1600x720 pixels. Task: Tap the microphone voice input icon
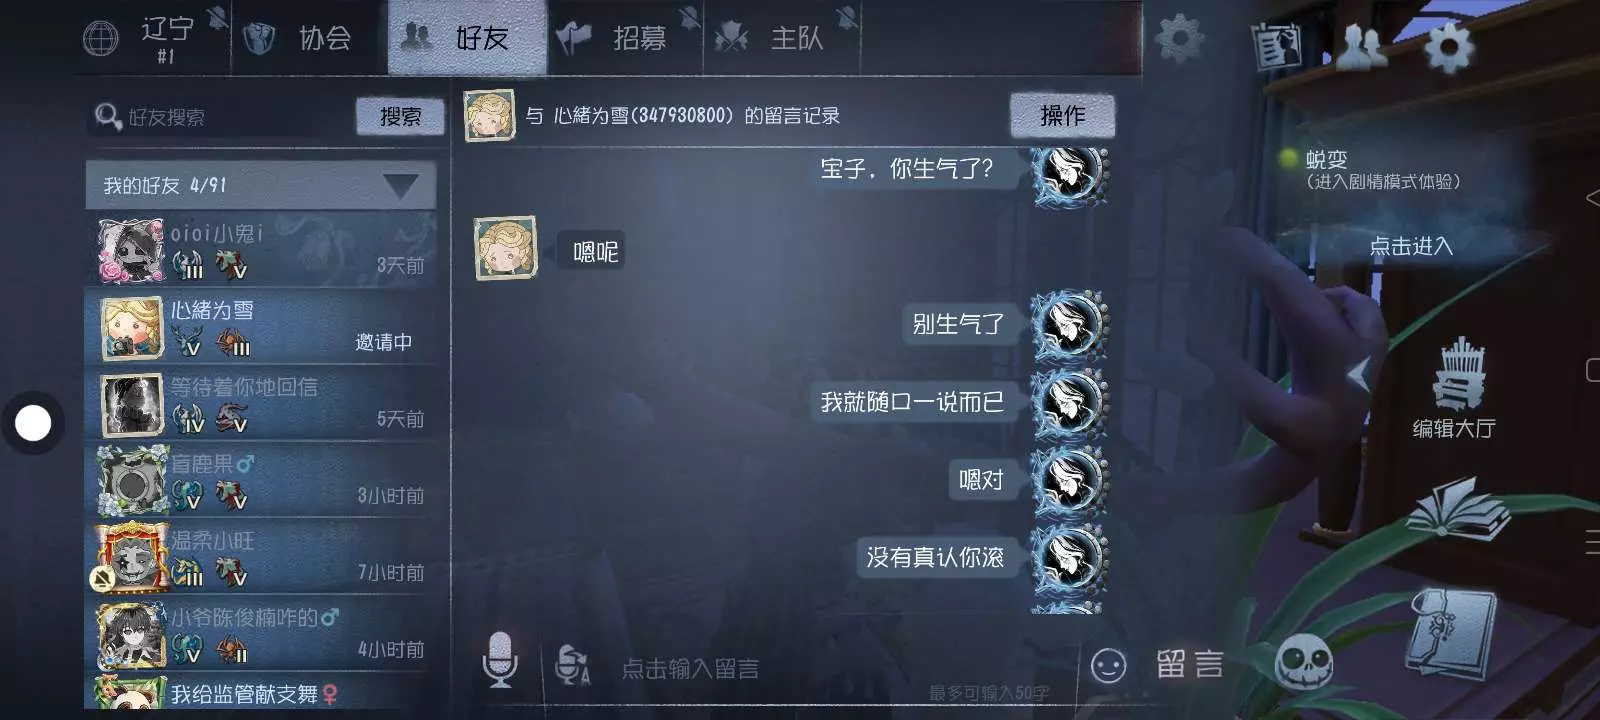[500, 660]
